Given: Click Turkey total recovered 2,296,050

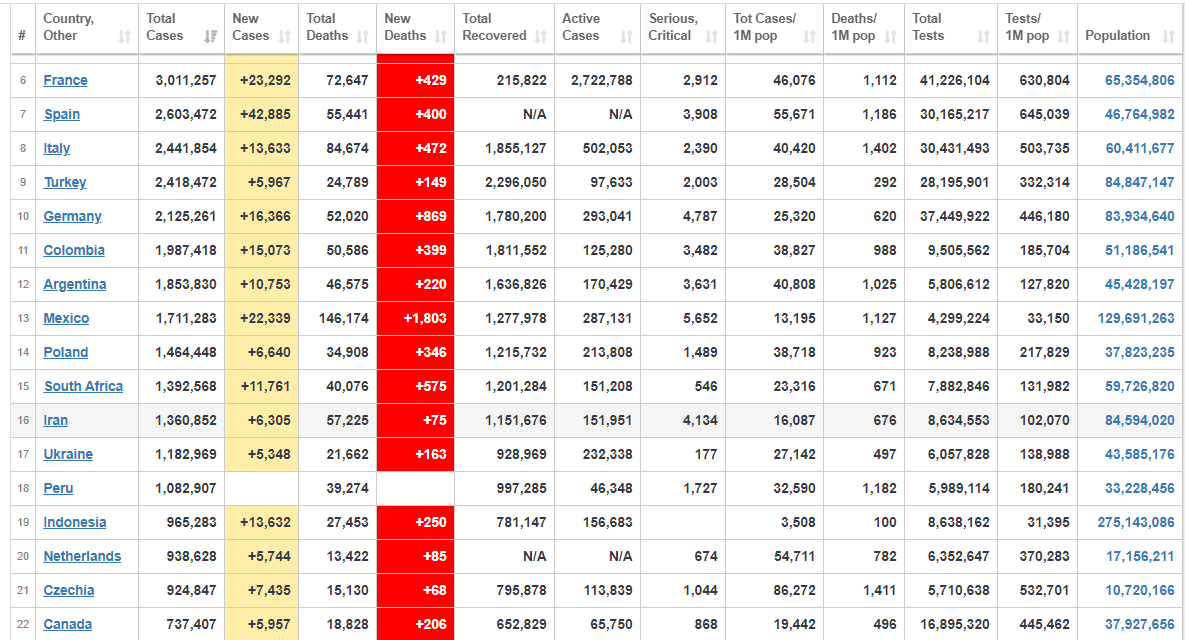Looking at the screenshot, I should click(x=515, y=182).
